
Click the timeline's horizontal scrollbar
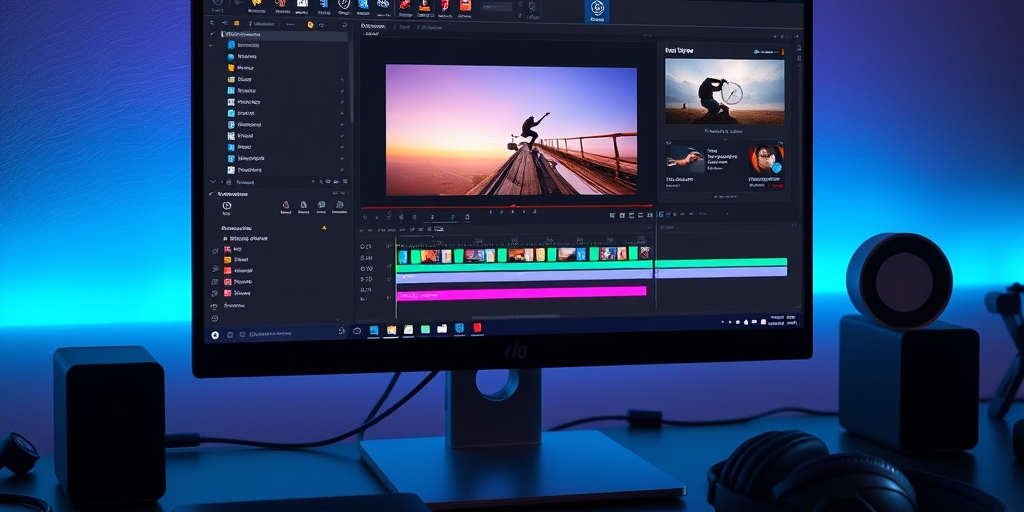[x=516, y=316]
